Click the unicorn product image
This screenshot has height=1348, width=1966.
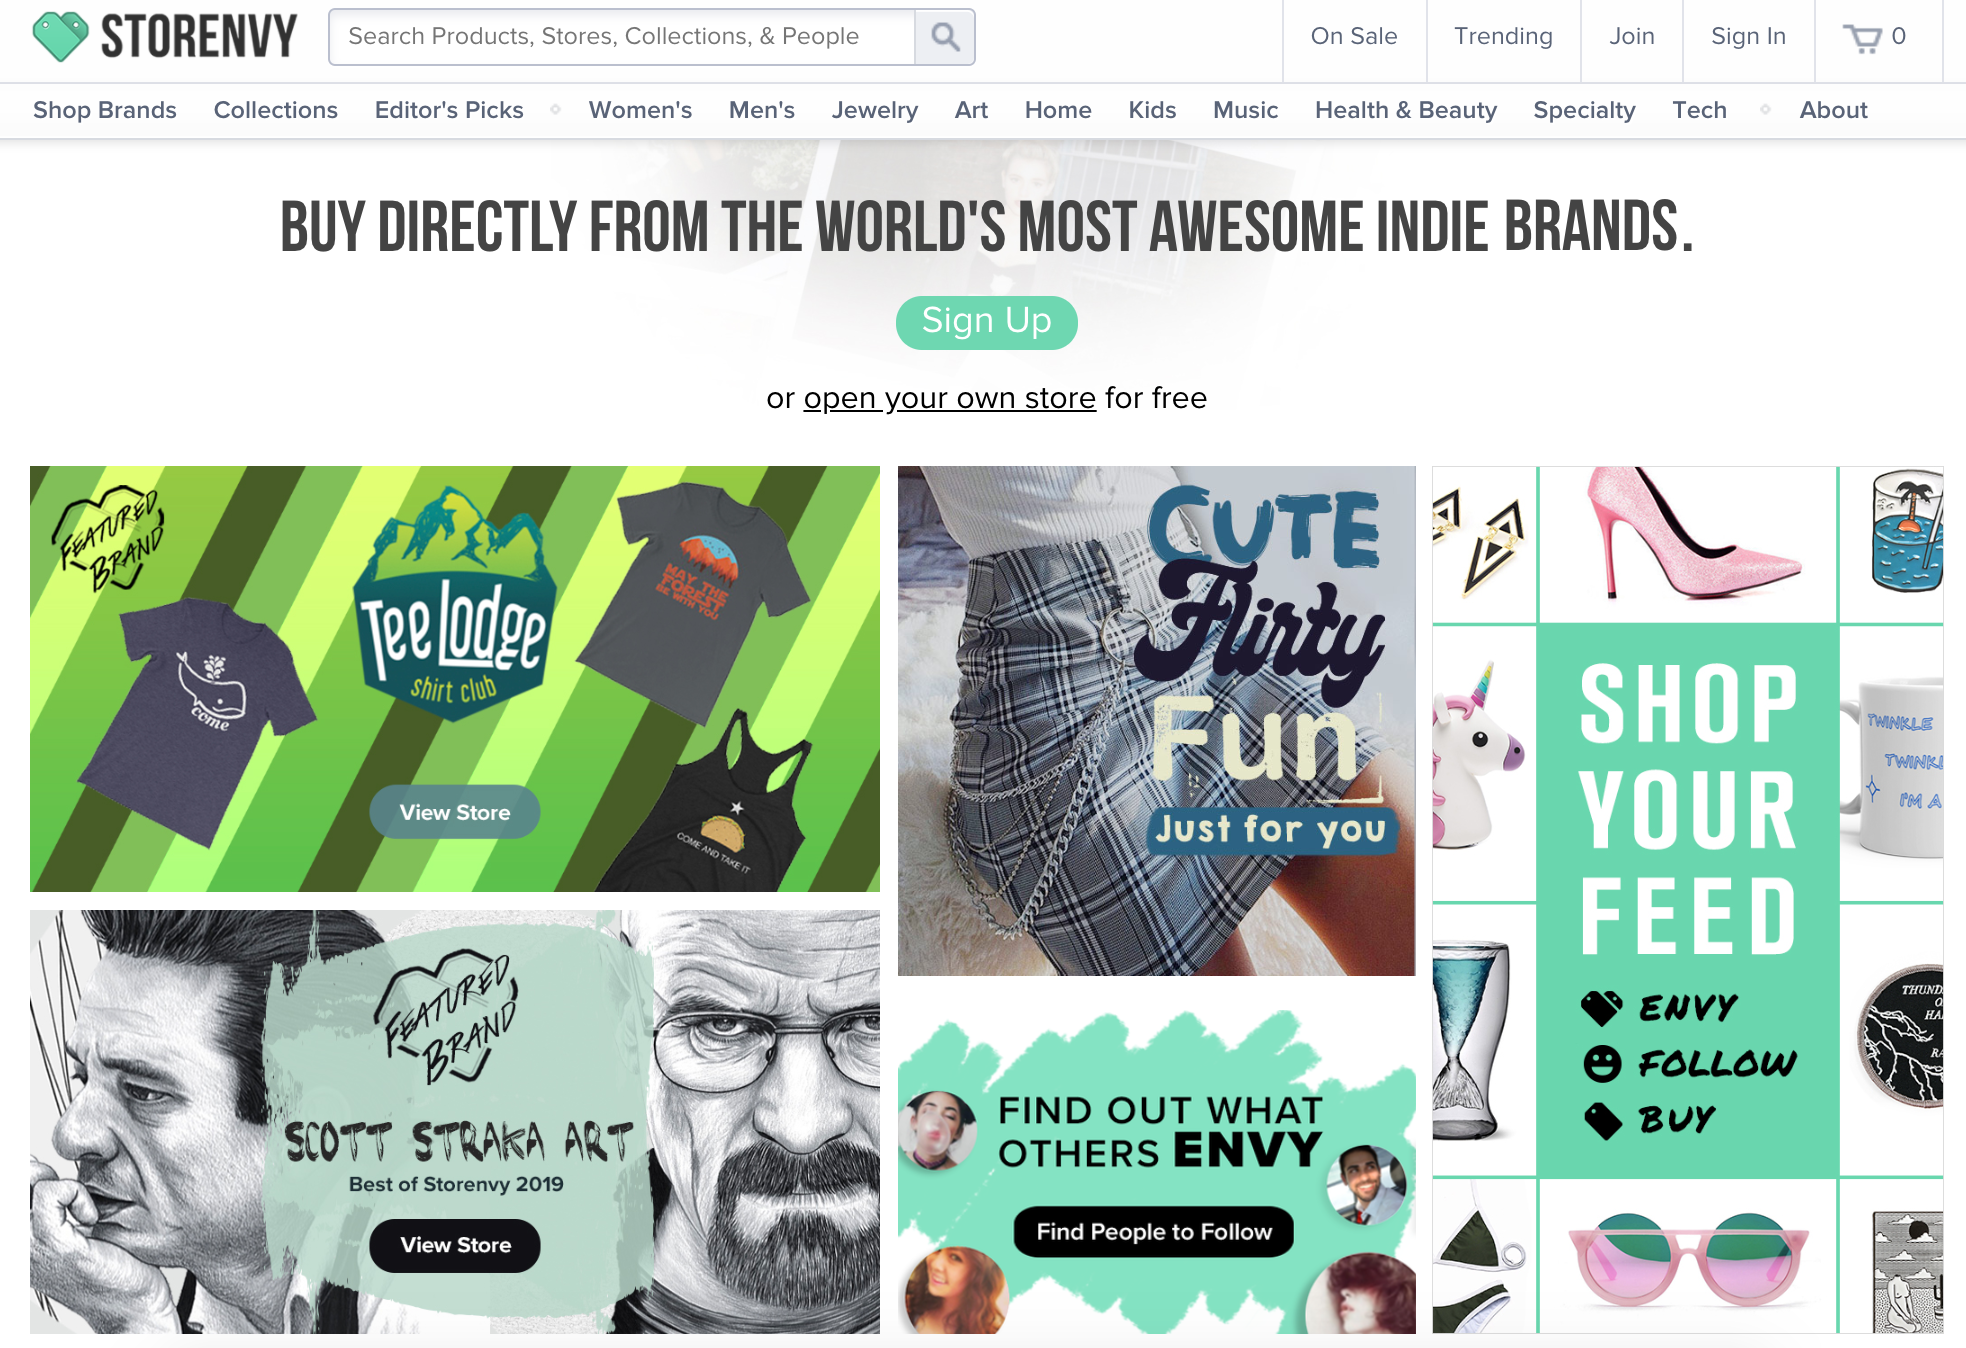pos(1483,764)
